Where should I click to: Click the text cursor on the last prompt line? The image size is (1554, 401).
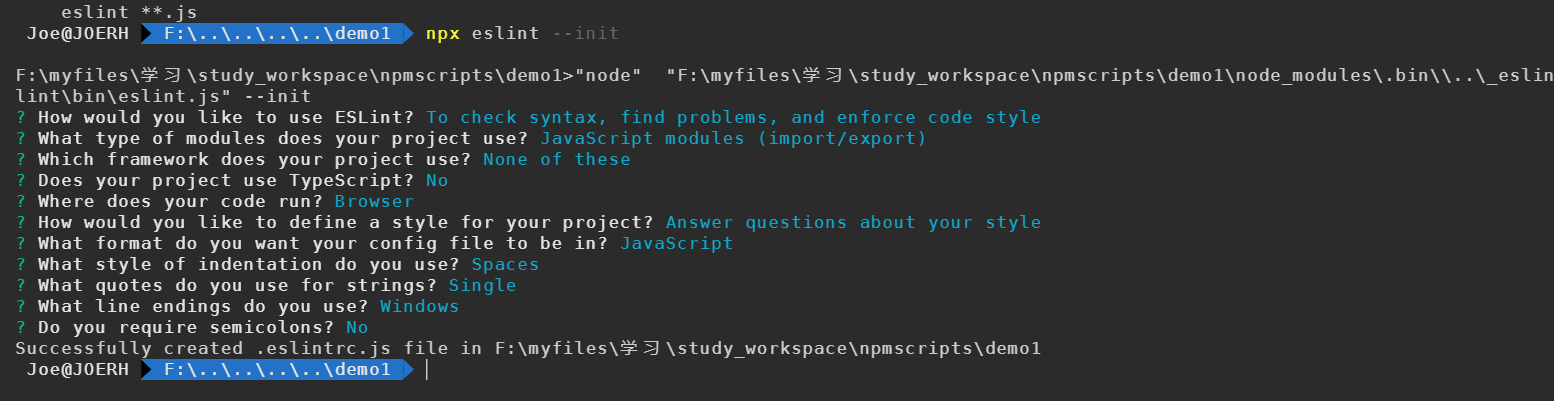coord(427,370)
